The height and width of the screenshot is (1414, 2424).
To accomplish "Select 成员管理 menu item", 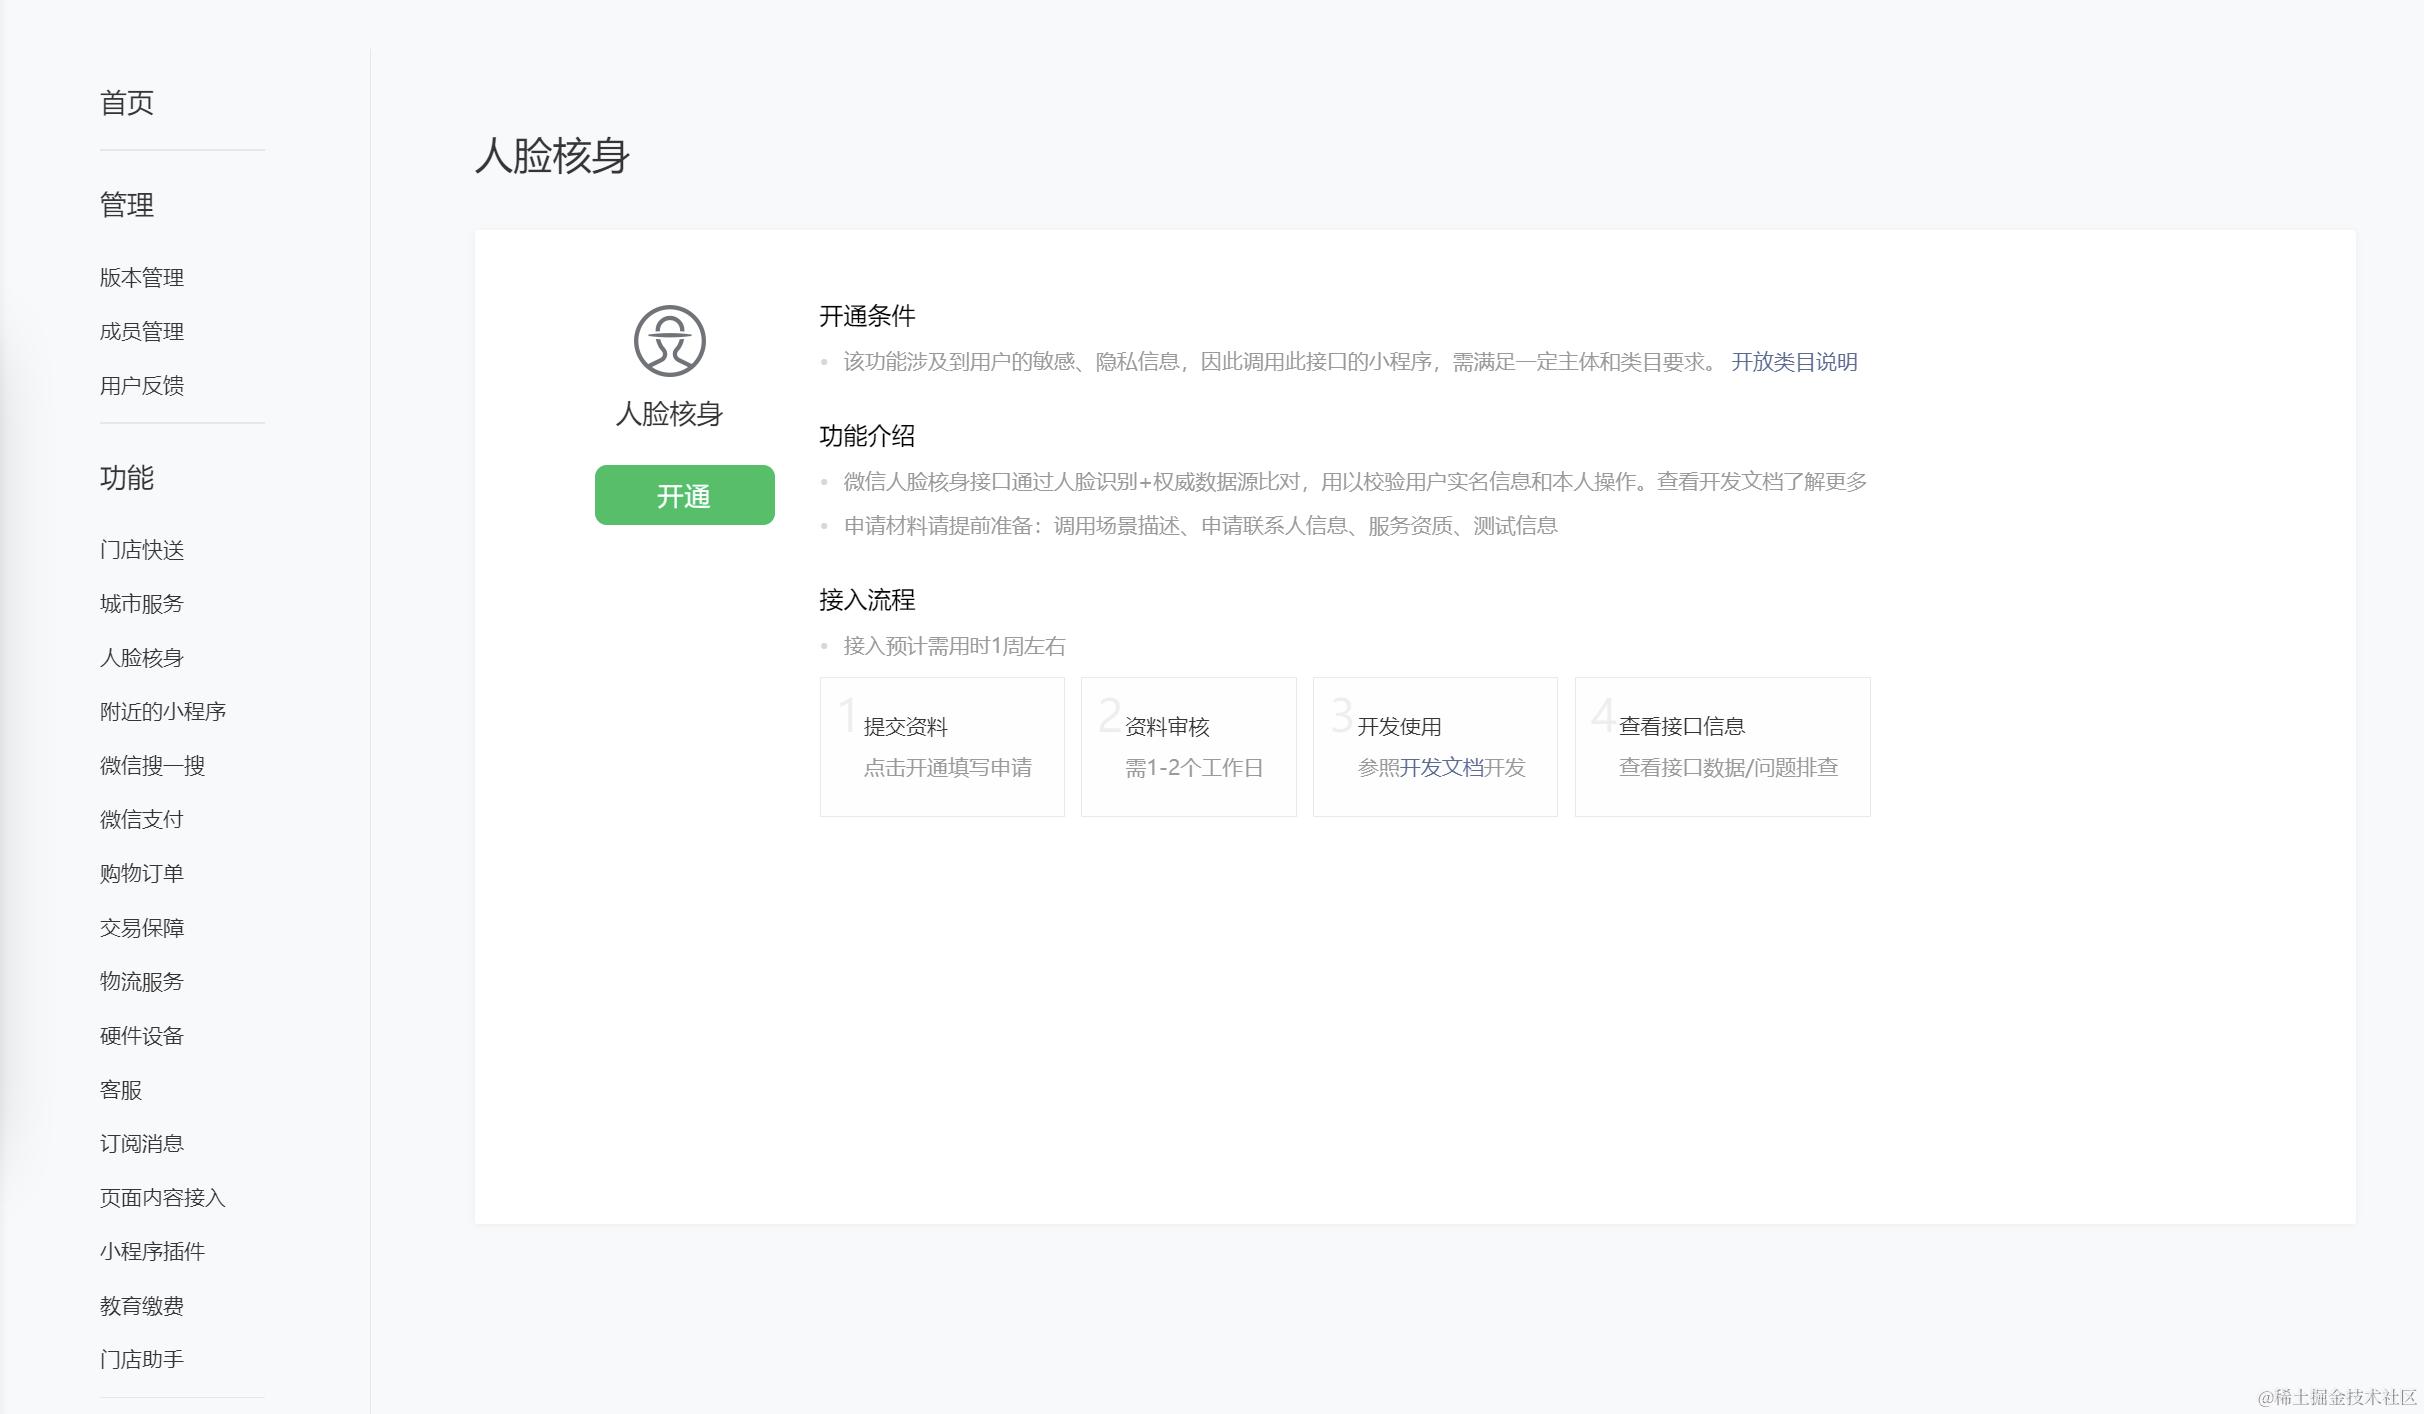I will [x=142, y=332].
